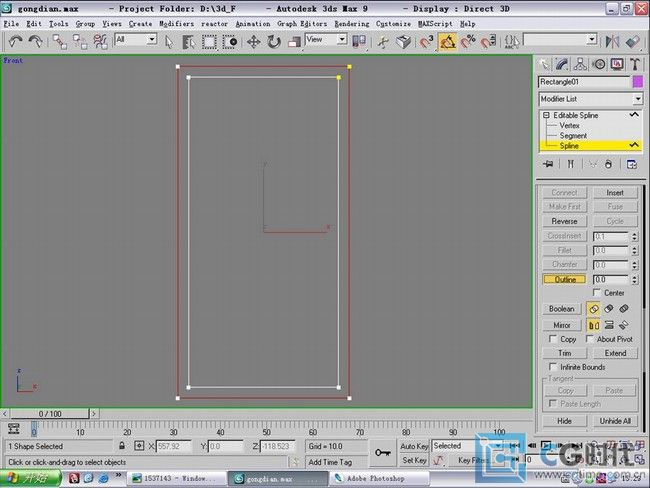Switch to the Display command panel tab
This screenshot has height=488, width=650.
pos(617,64)
